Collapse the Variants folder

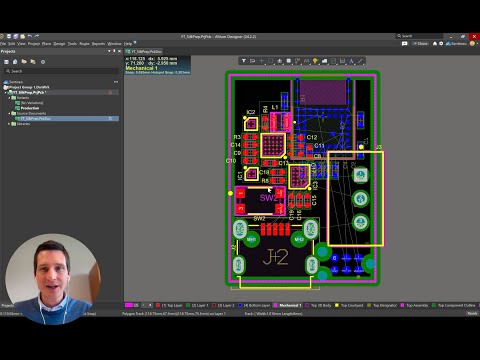click(x=9, y=98)
